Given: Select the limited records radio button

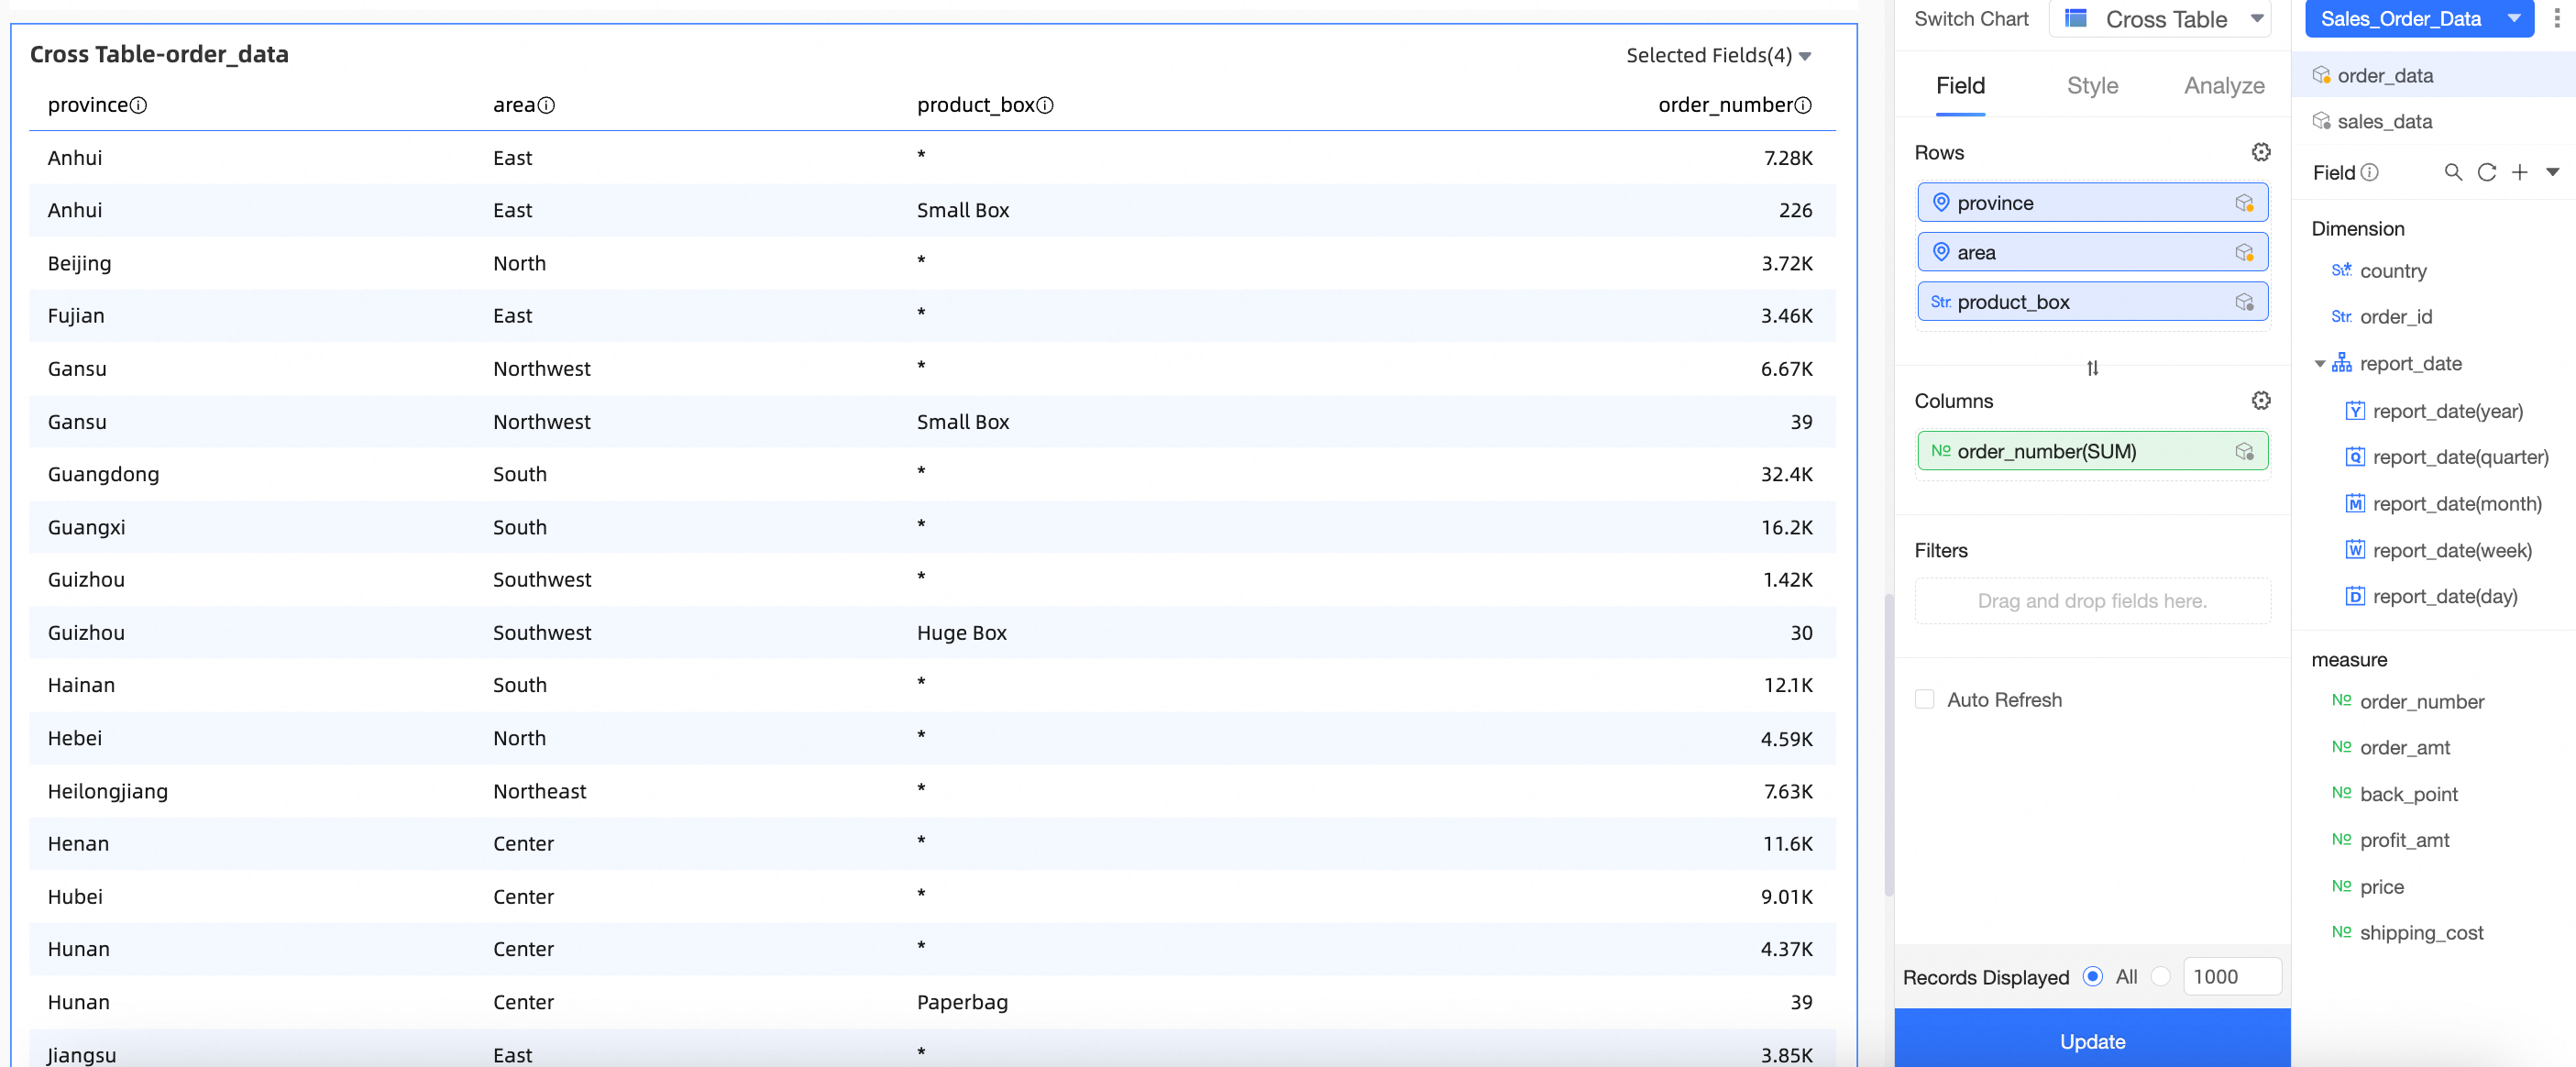Looking at the screenshot, I should 2160,976.
